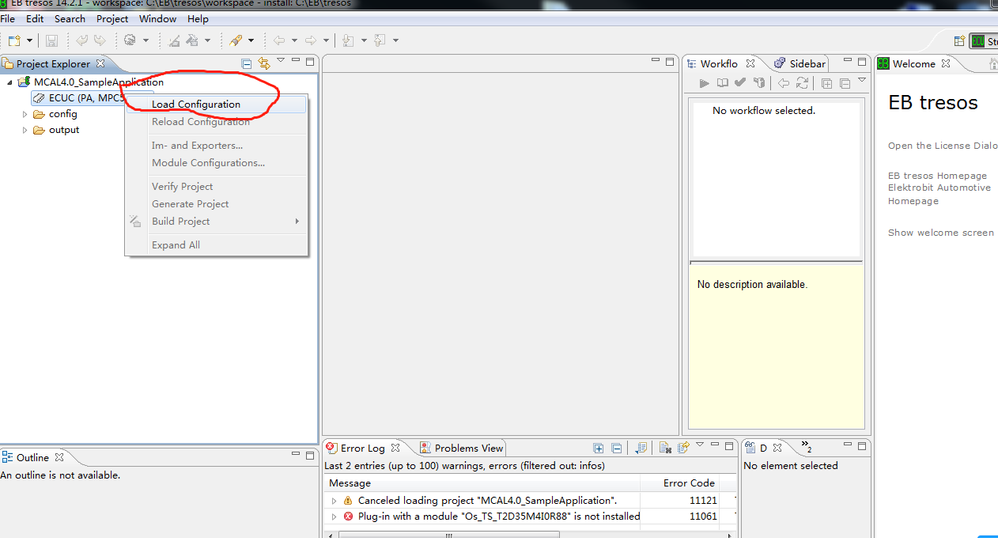
Task: Click the Undo arrow in toolbar
Action: 81,41
